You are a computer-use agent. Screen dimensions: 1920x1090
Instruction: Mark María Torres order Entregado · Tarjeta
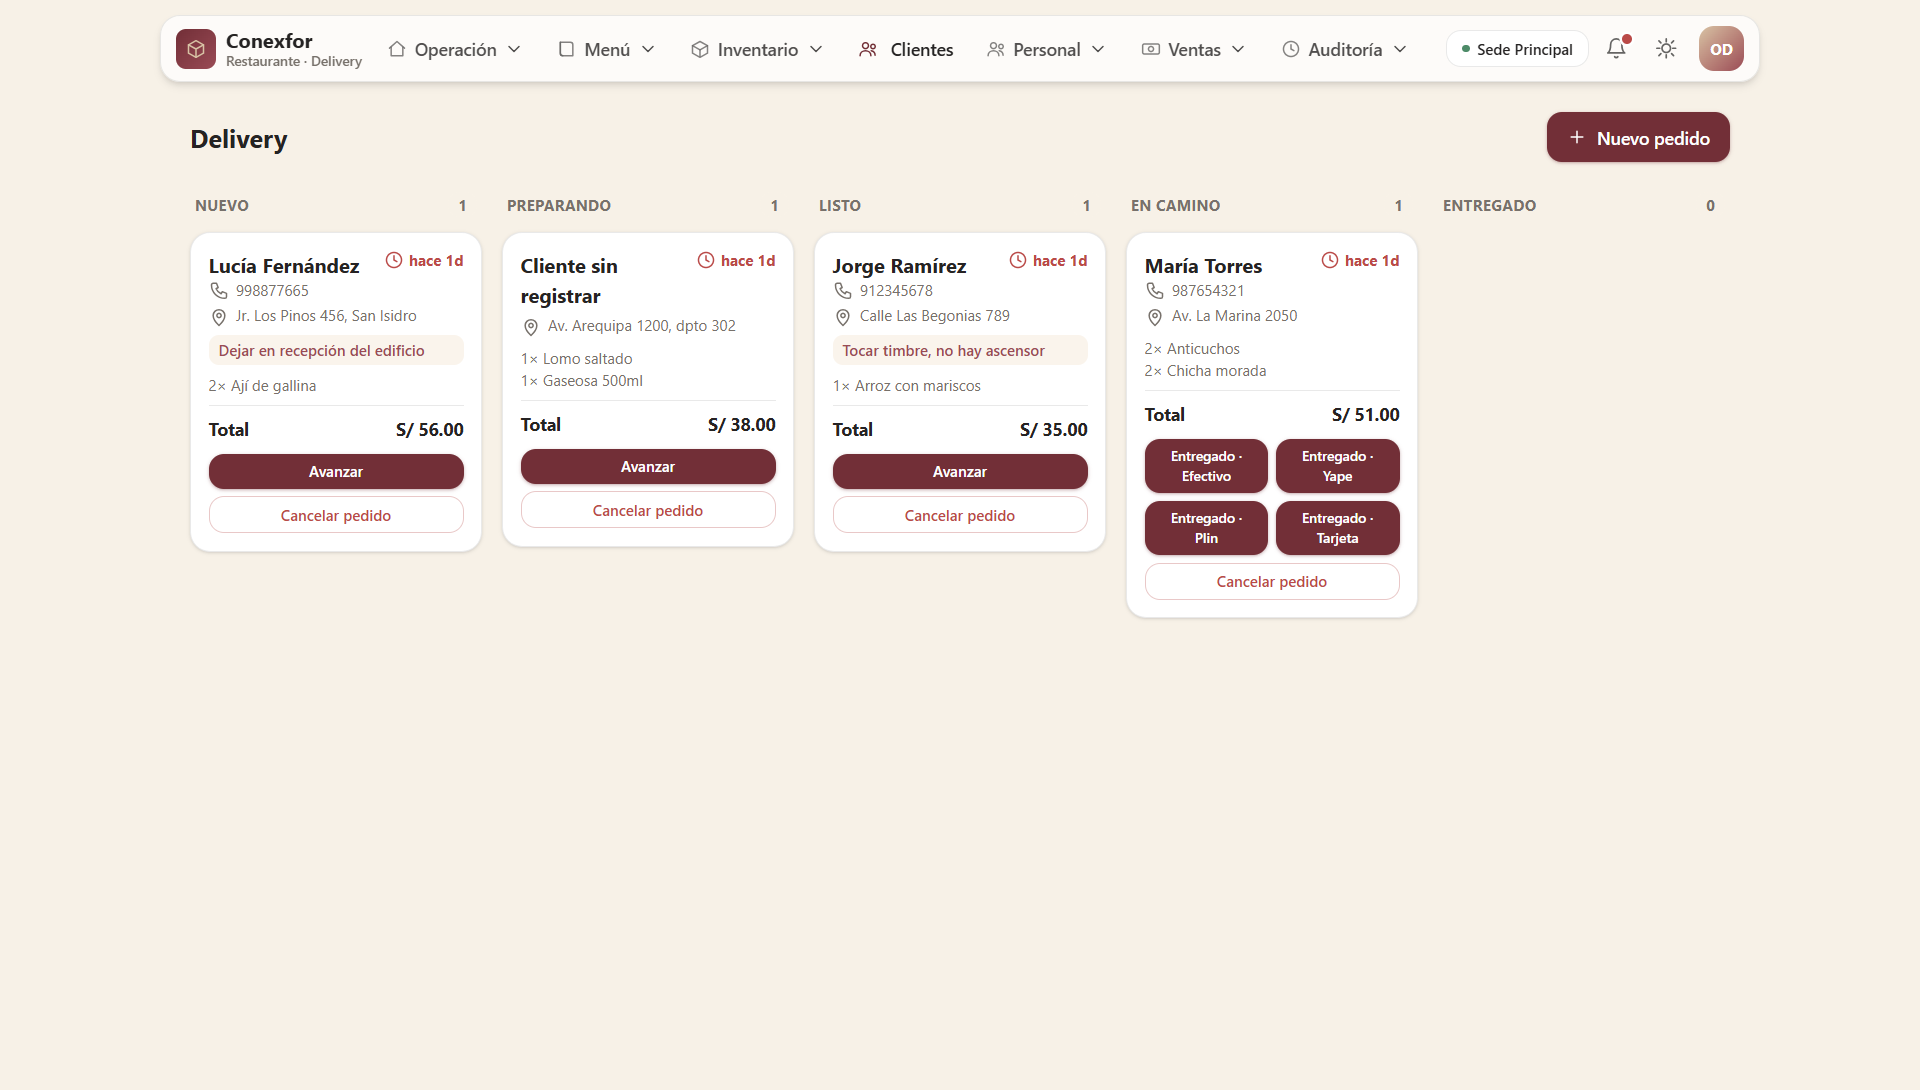[1338, 528]
